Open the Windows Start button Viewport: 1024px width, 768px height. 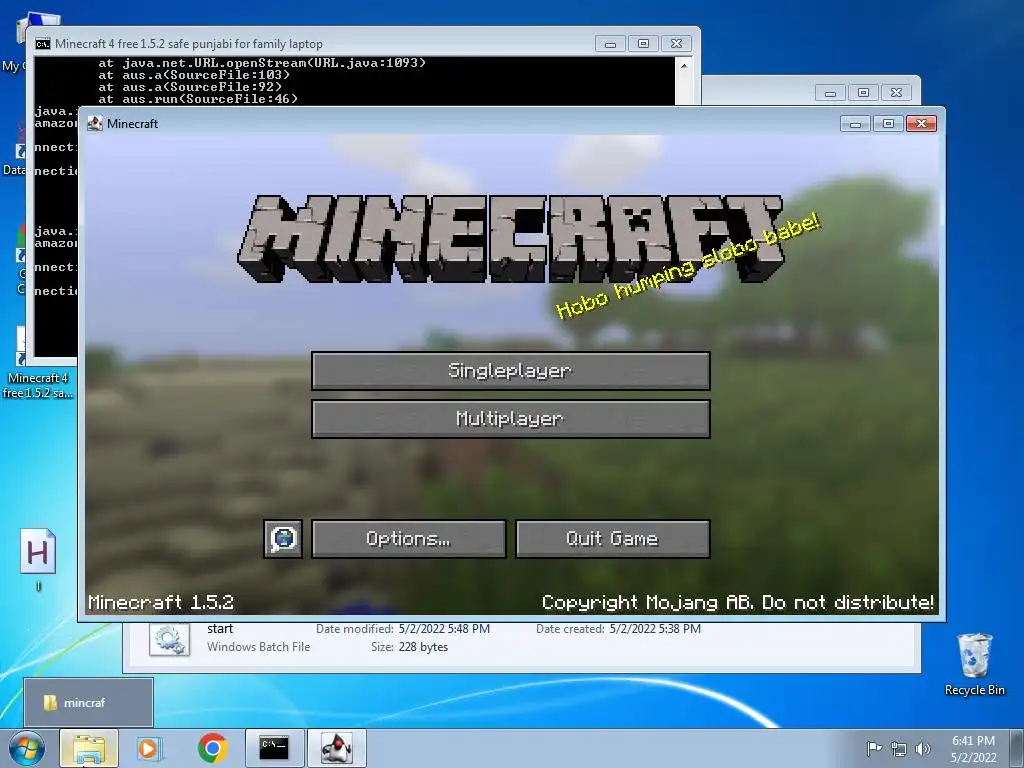pos(26,748)
